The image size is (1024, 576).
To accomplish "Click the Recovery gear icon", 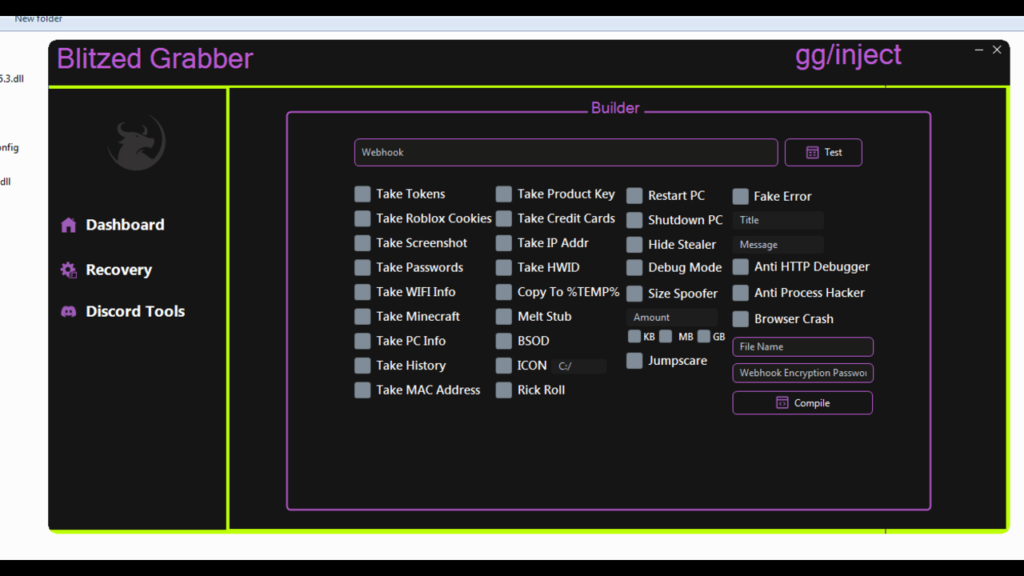I will (69, 270).
